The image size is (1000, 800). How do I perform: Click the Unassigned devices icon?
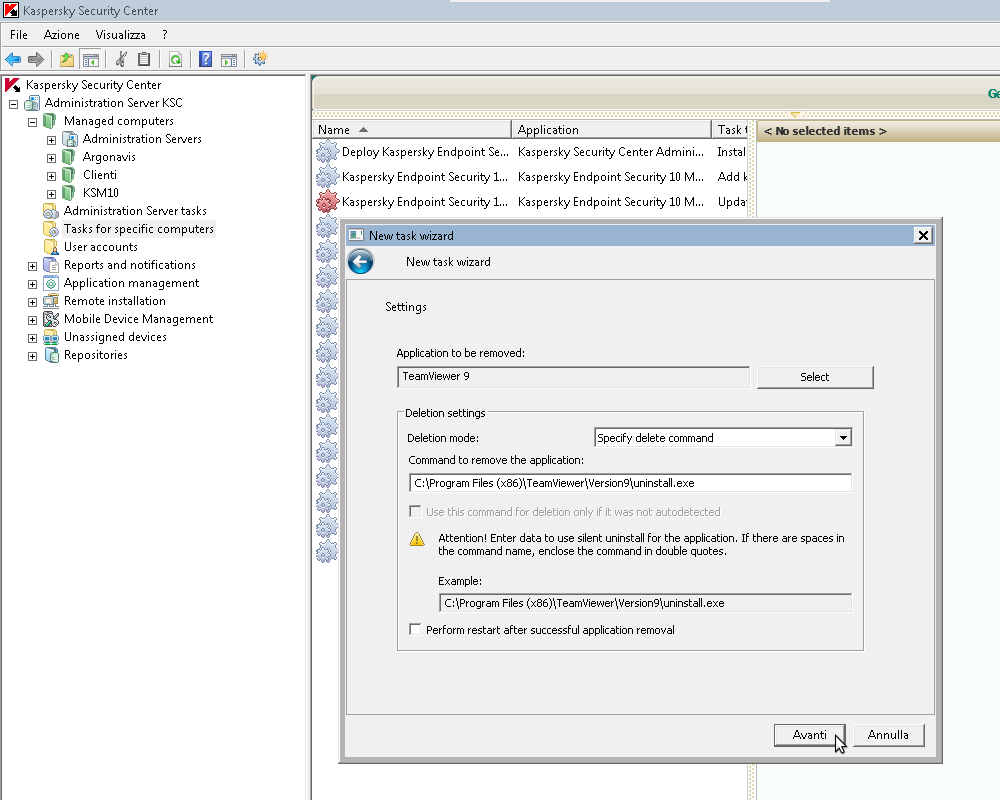pyautogui.click(x=50, y=337)
